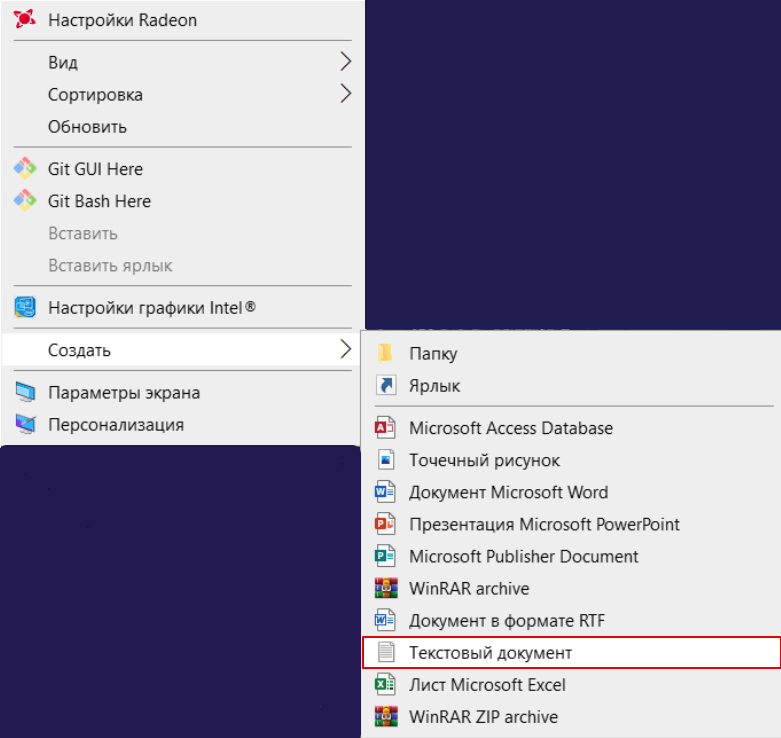The height and width of the screenshot is (738, 781).
Task: Click the Personalization icon
Action: tap(25, 424)
